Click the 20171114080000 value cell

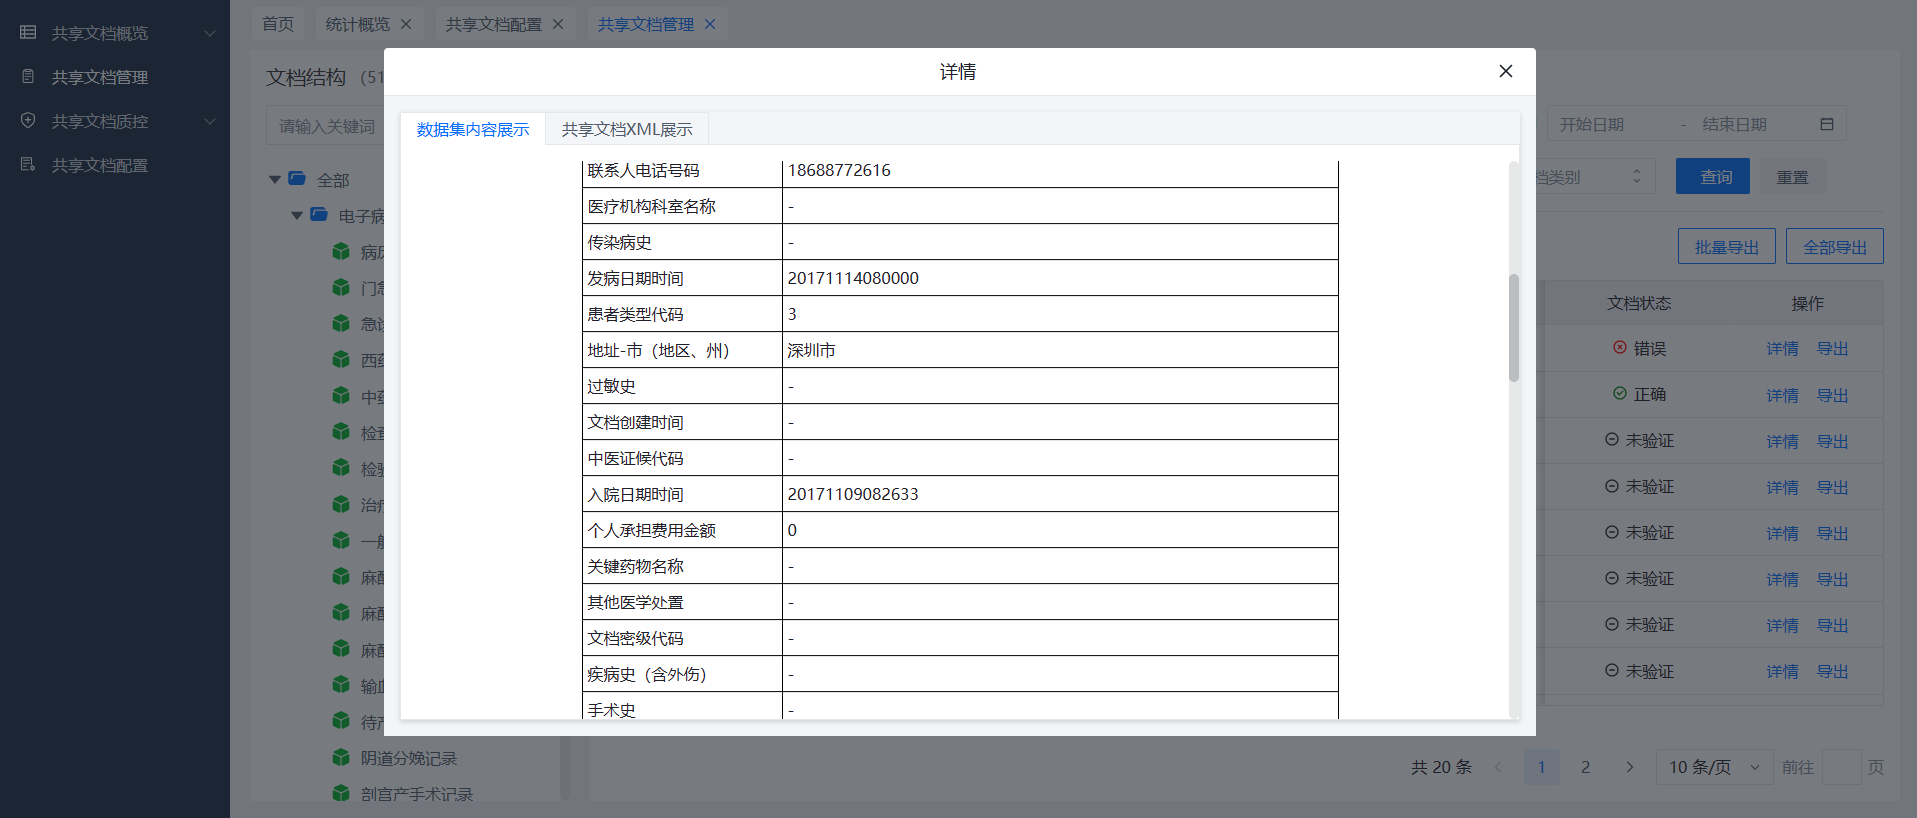click(x=1060, y=278)
